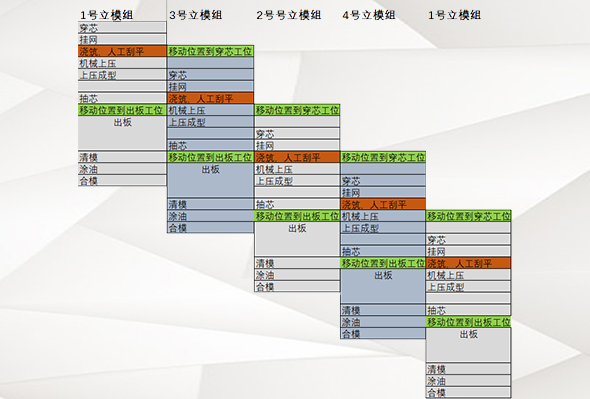Select the 清模 cell in first column
Image resolution: width=590 pixels, height=399 pixels.
122,157
